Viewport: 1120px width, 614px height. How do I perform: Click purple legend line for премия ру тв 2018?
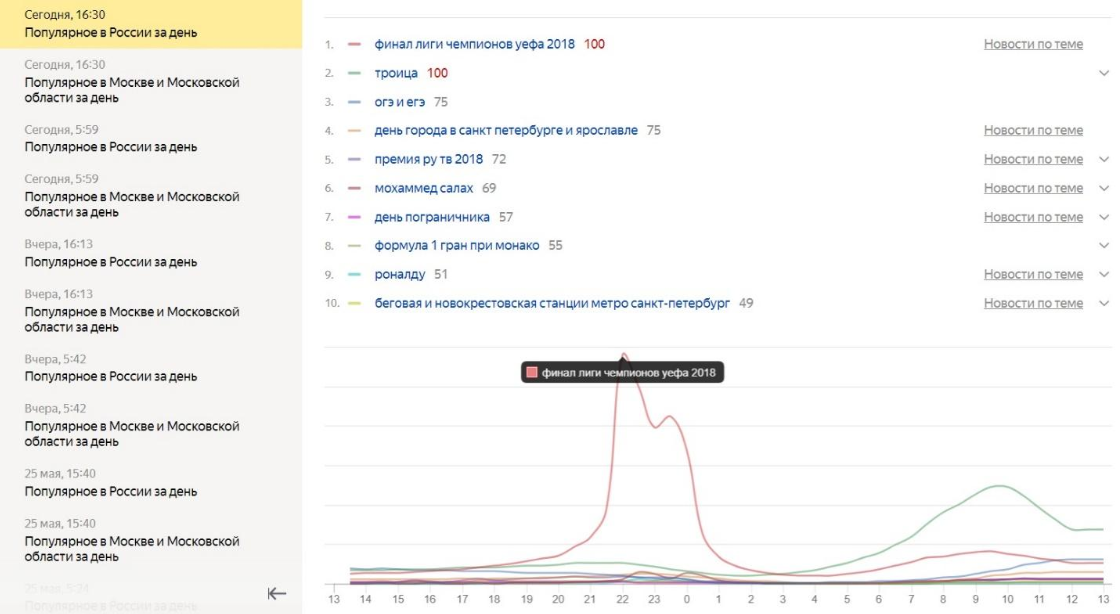(x=354, y=159)
